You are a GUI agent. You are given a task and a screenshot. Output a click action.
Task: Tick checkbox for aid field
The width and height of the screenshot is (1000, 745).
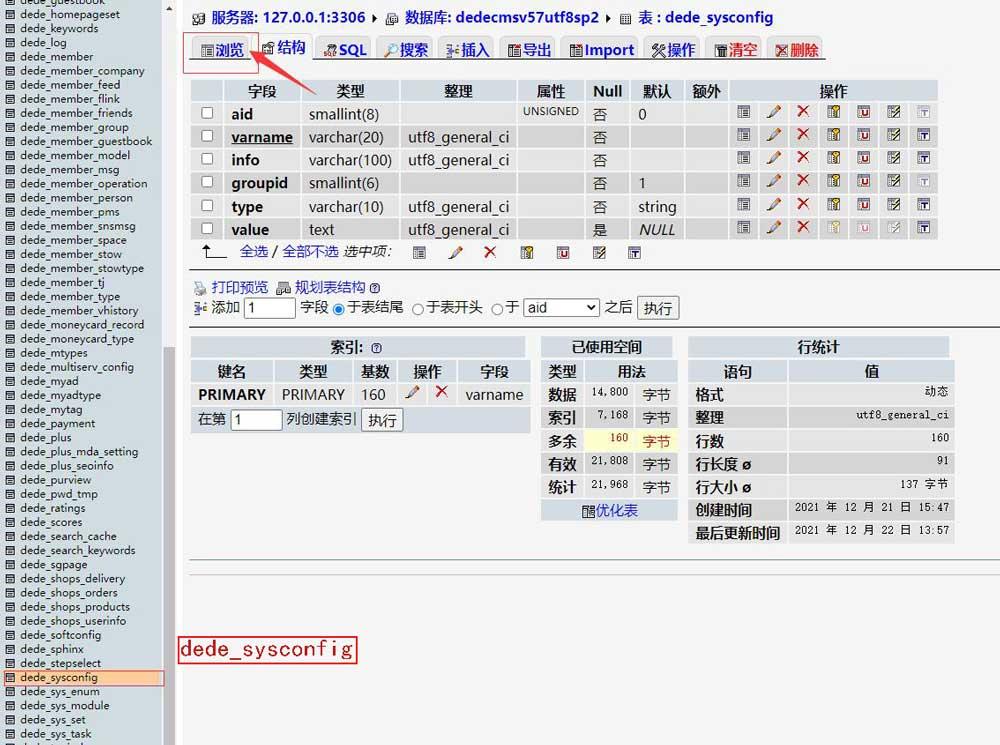207,112
